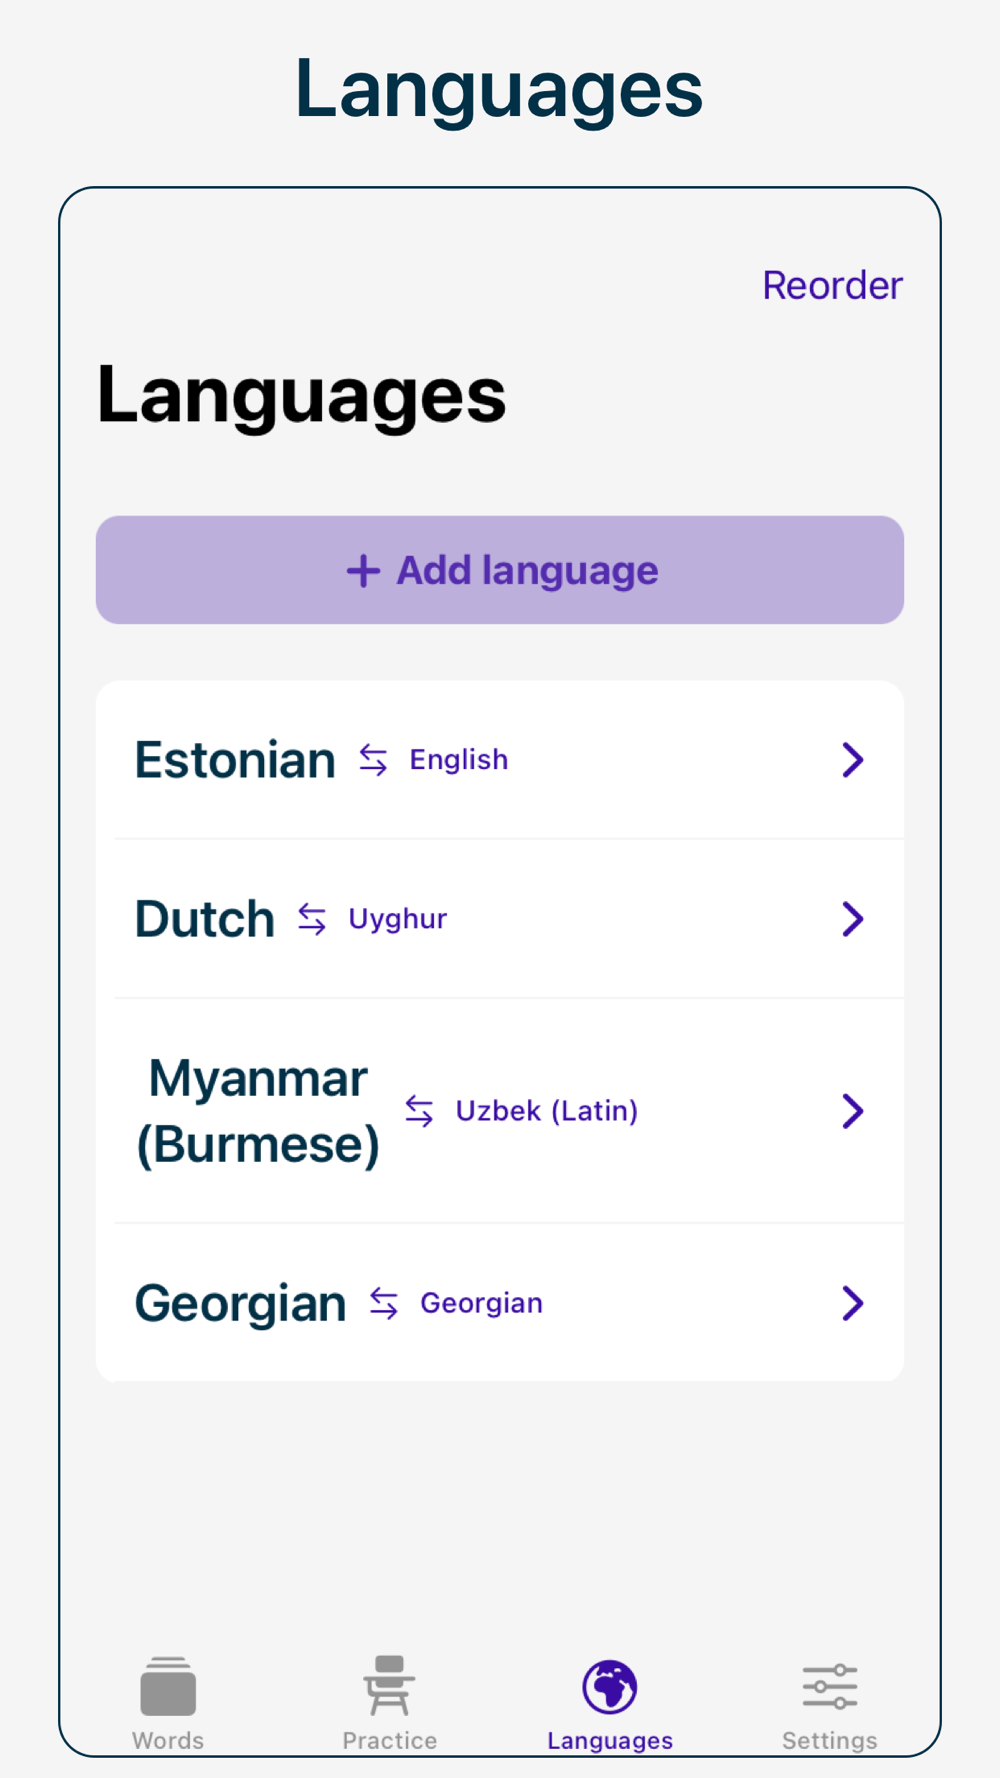Click the plus icon on Add language
Image resolution: width=1000 pixels, height=1778 pixels.
(x=363, y=571)
